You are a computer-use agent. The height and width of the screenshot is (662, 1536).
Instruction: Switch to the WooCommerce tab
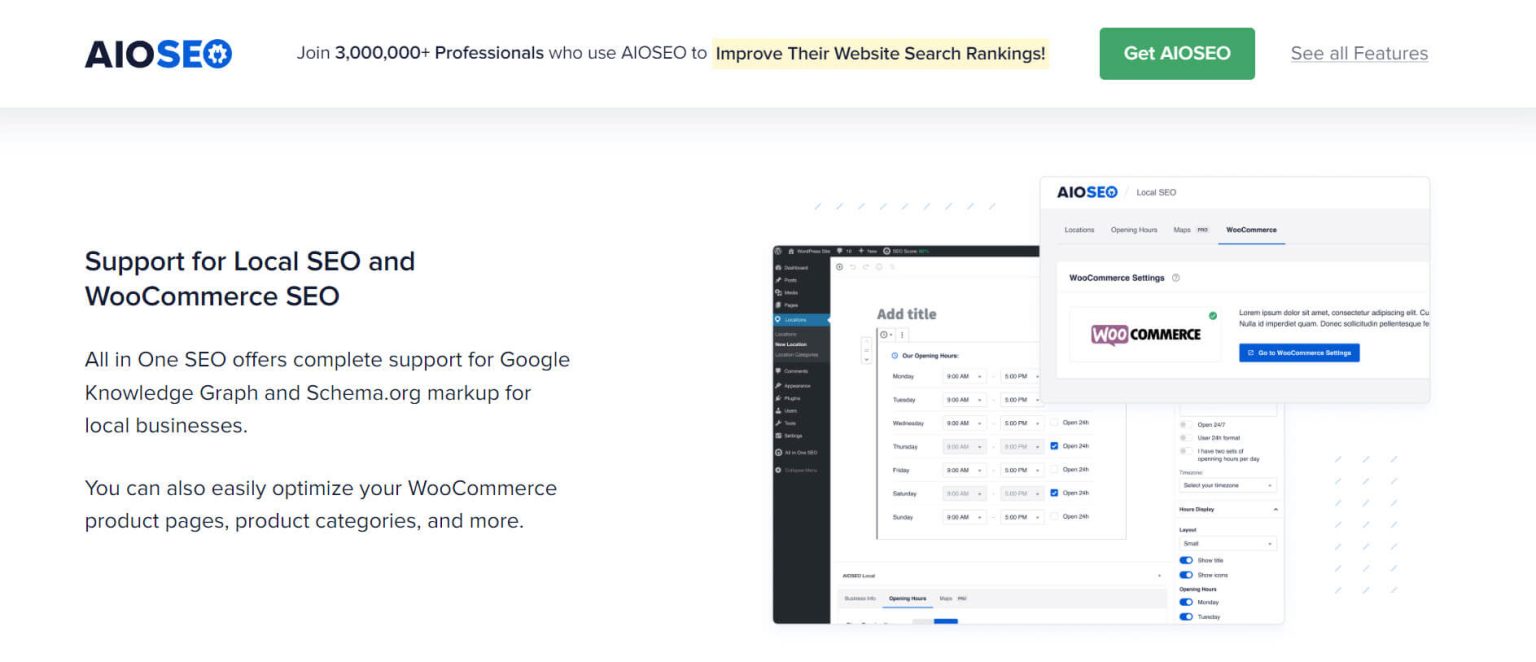(1251, 229)
